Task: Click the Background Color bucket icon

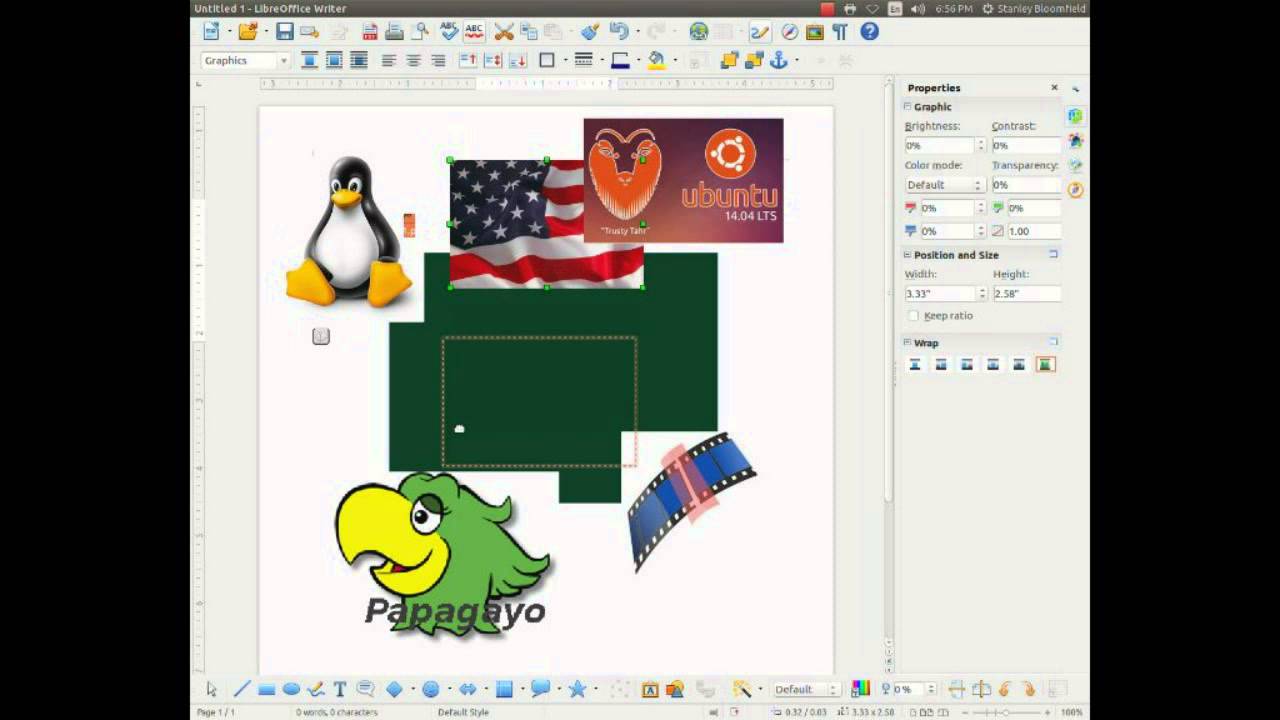Action: tap(656, 60)
